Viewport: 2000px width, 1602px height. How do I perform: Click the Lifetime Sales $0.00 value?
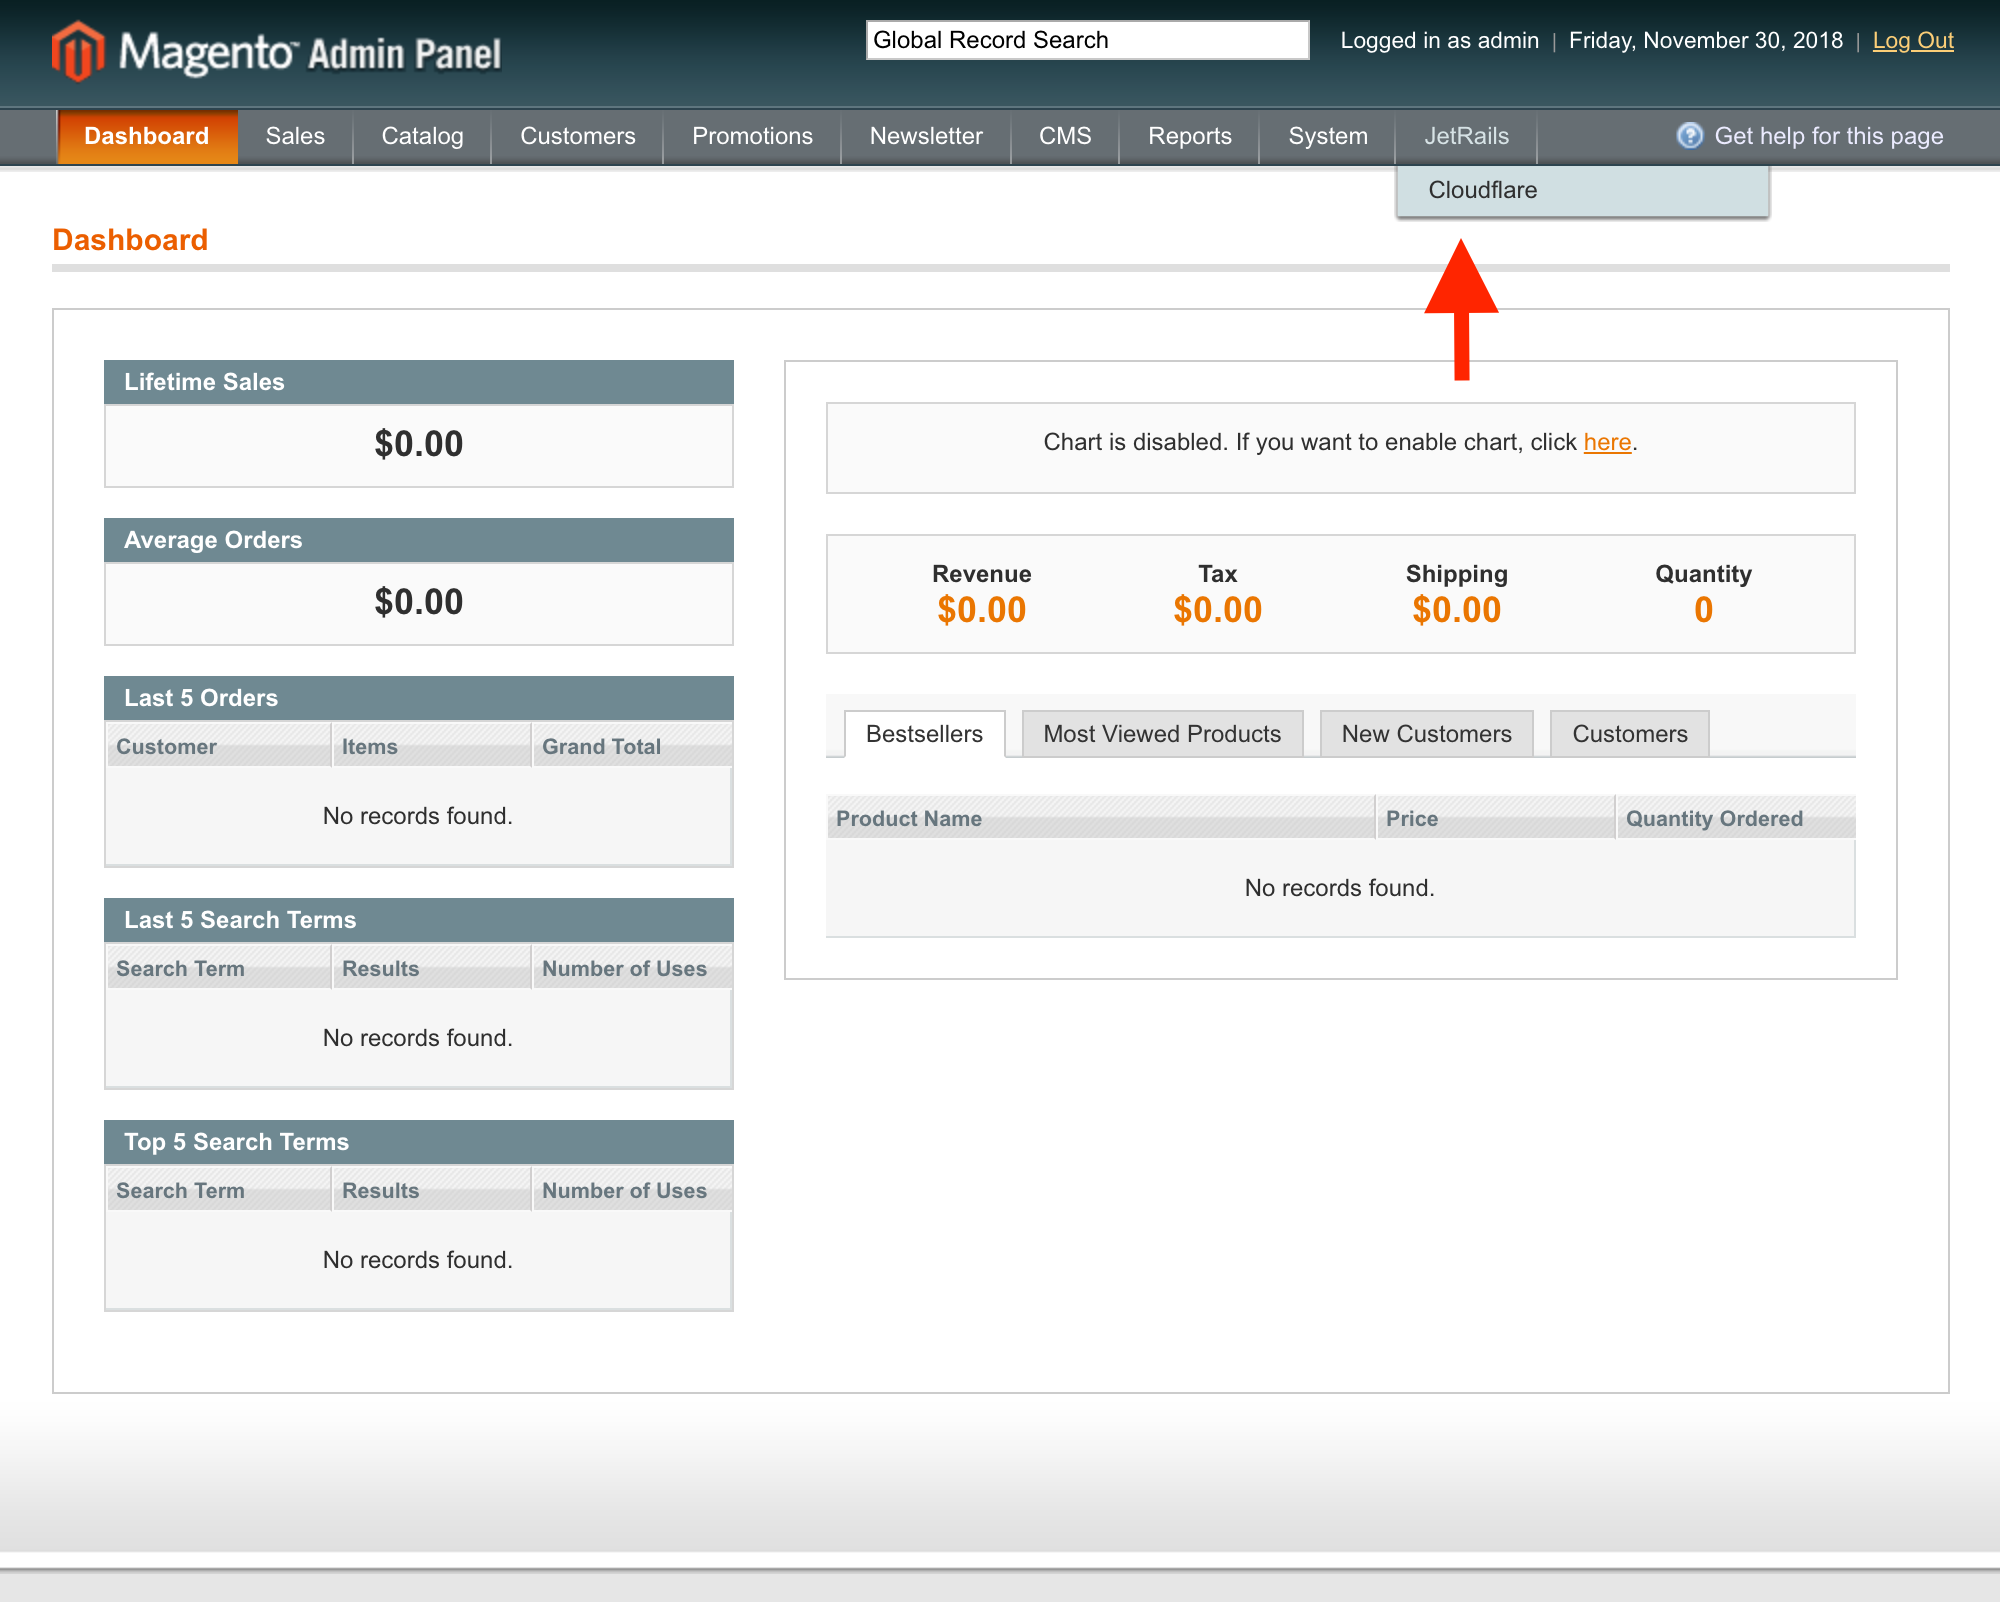pyautogui.click(x=418, y=444)
